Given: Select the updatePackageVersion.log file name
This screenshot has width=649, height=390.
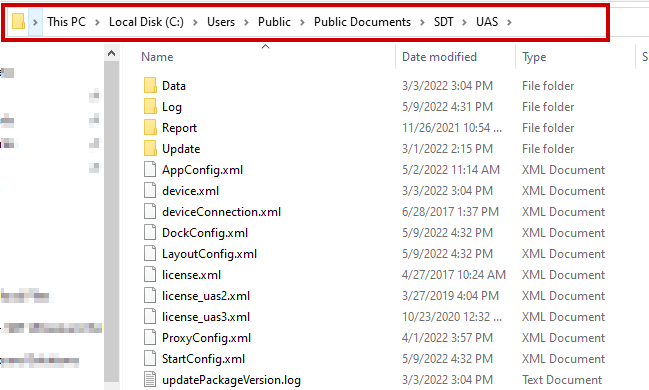Looking at the screenshot, I should tap(231, 380).
